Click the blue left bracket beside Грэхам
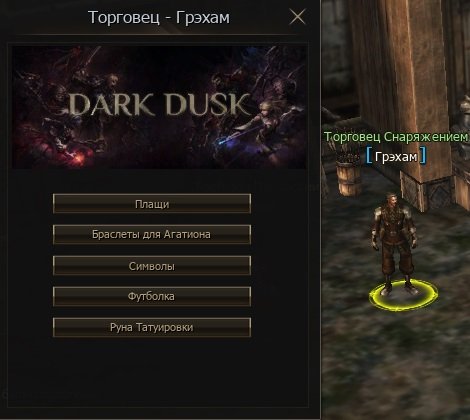This screenshot has width=470, height=420. pos(369,156)
